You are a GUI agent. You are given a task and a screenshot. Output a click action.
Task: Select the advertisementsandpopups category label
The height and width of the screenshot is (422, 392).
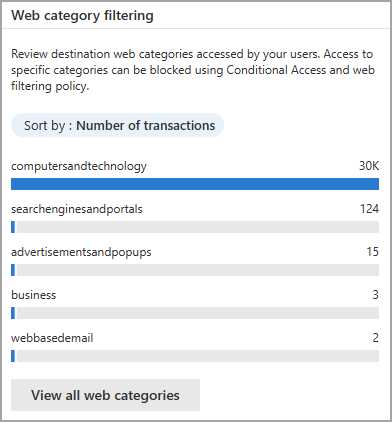click(81, 252)
